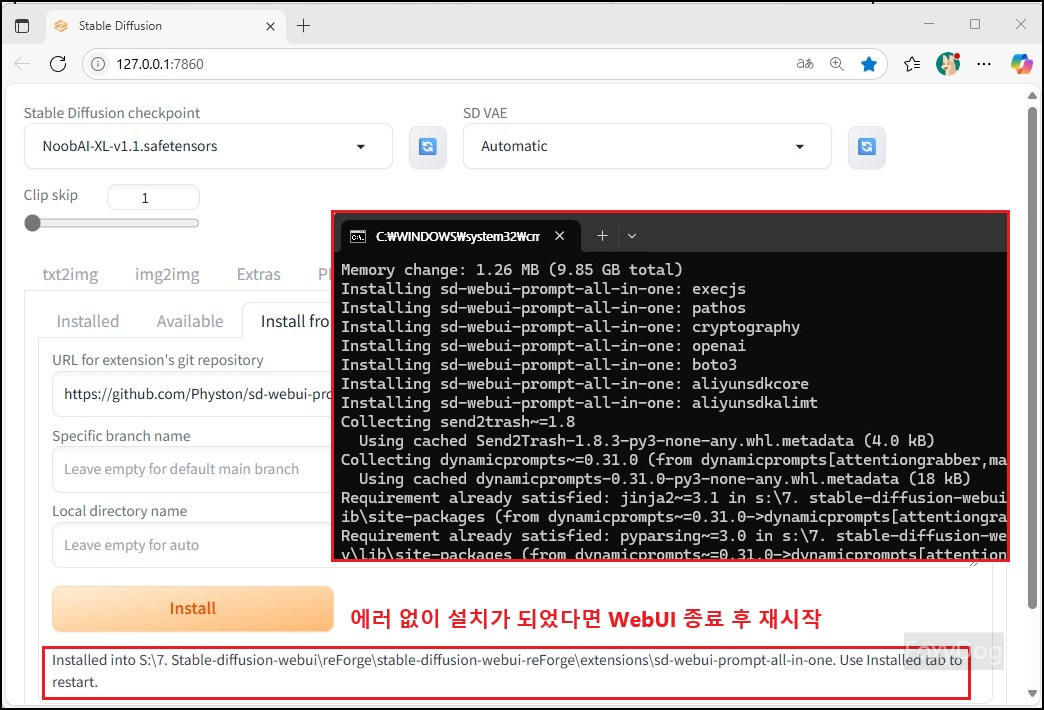The width and height of the screenshot is (1044, 710).
Task: Open the Copilot sidebar
Action: [x=1021, y=64]
